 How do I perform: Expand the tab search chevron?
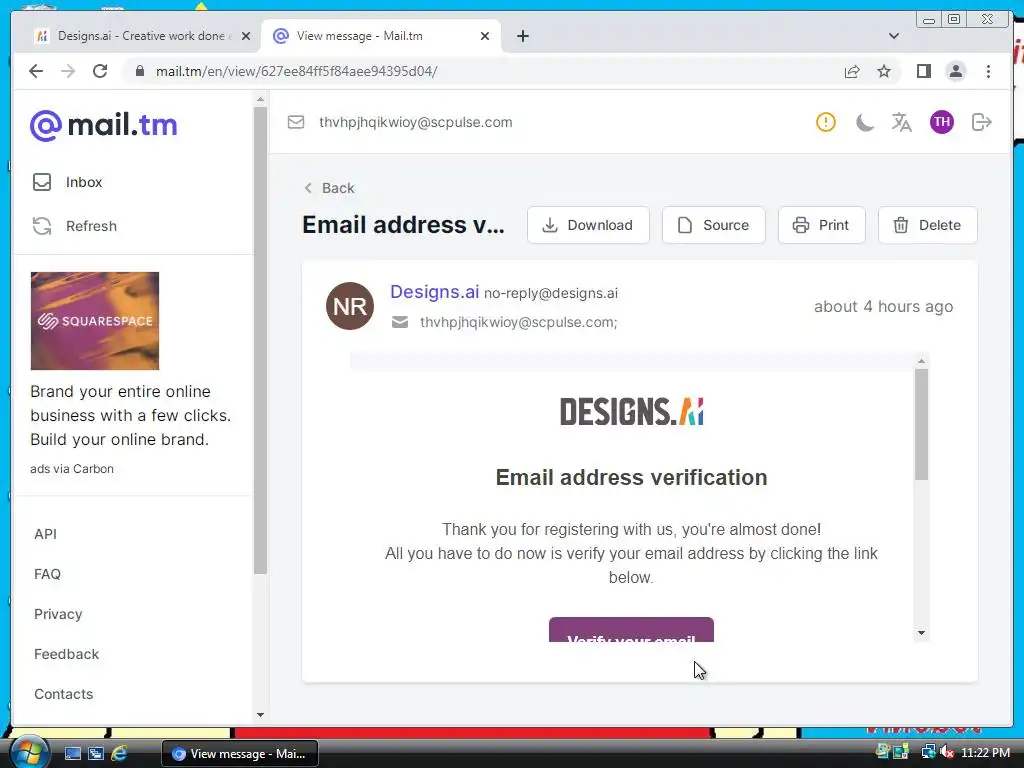[x=894, y=36]
